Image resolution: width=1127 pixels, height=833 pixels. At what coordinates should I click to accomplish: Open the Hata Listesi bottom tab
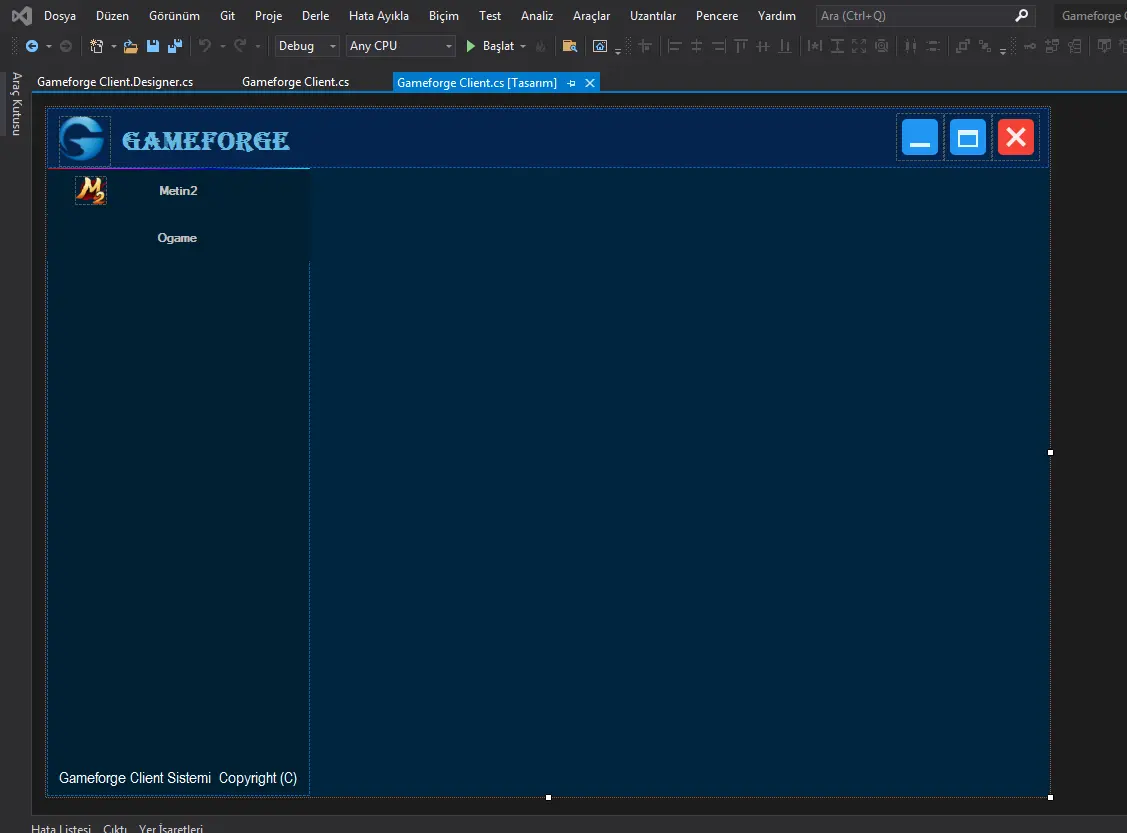click(61, 828)
